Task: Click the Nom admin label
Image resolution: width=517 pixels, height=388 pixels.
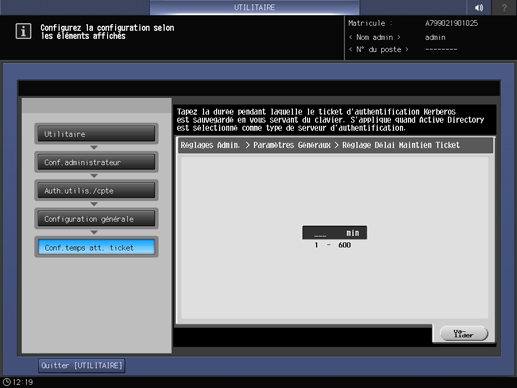Action: tap(375, 37)
